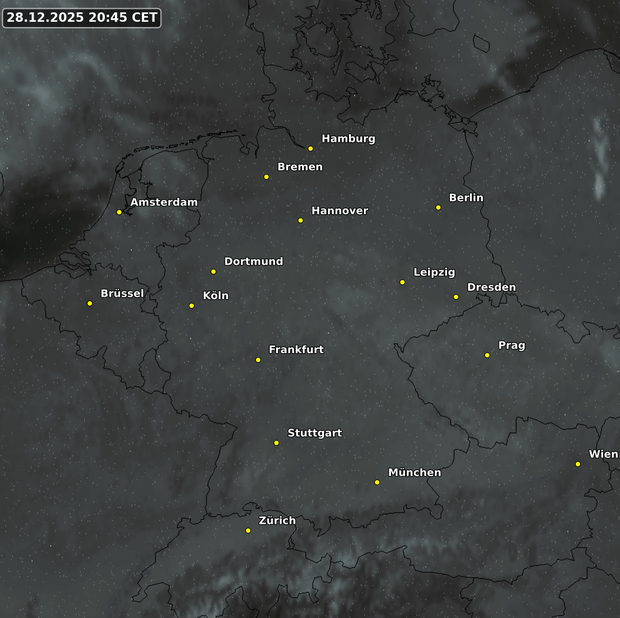This screenshot has height=618, width=620.
Task: Click the yellow Leipzig marker dot
Action: [x=402, y=282]
